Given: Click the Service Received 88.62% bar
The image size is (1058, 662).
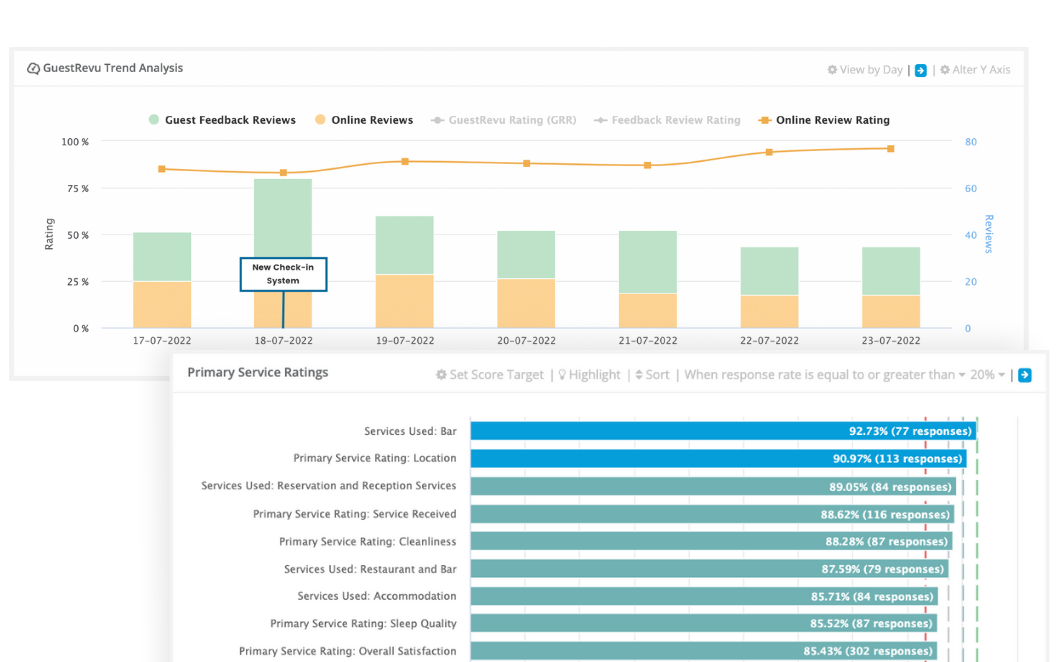Looking at the screenshot, I should tap(712, 514).
